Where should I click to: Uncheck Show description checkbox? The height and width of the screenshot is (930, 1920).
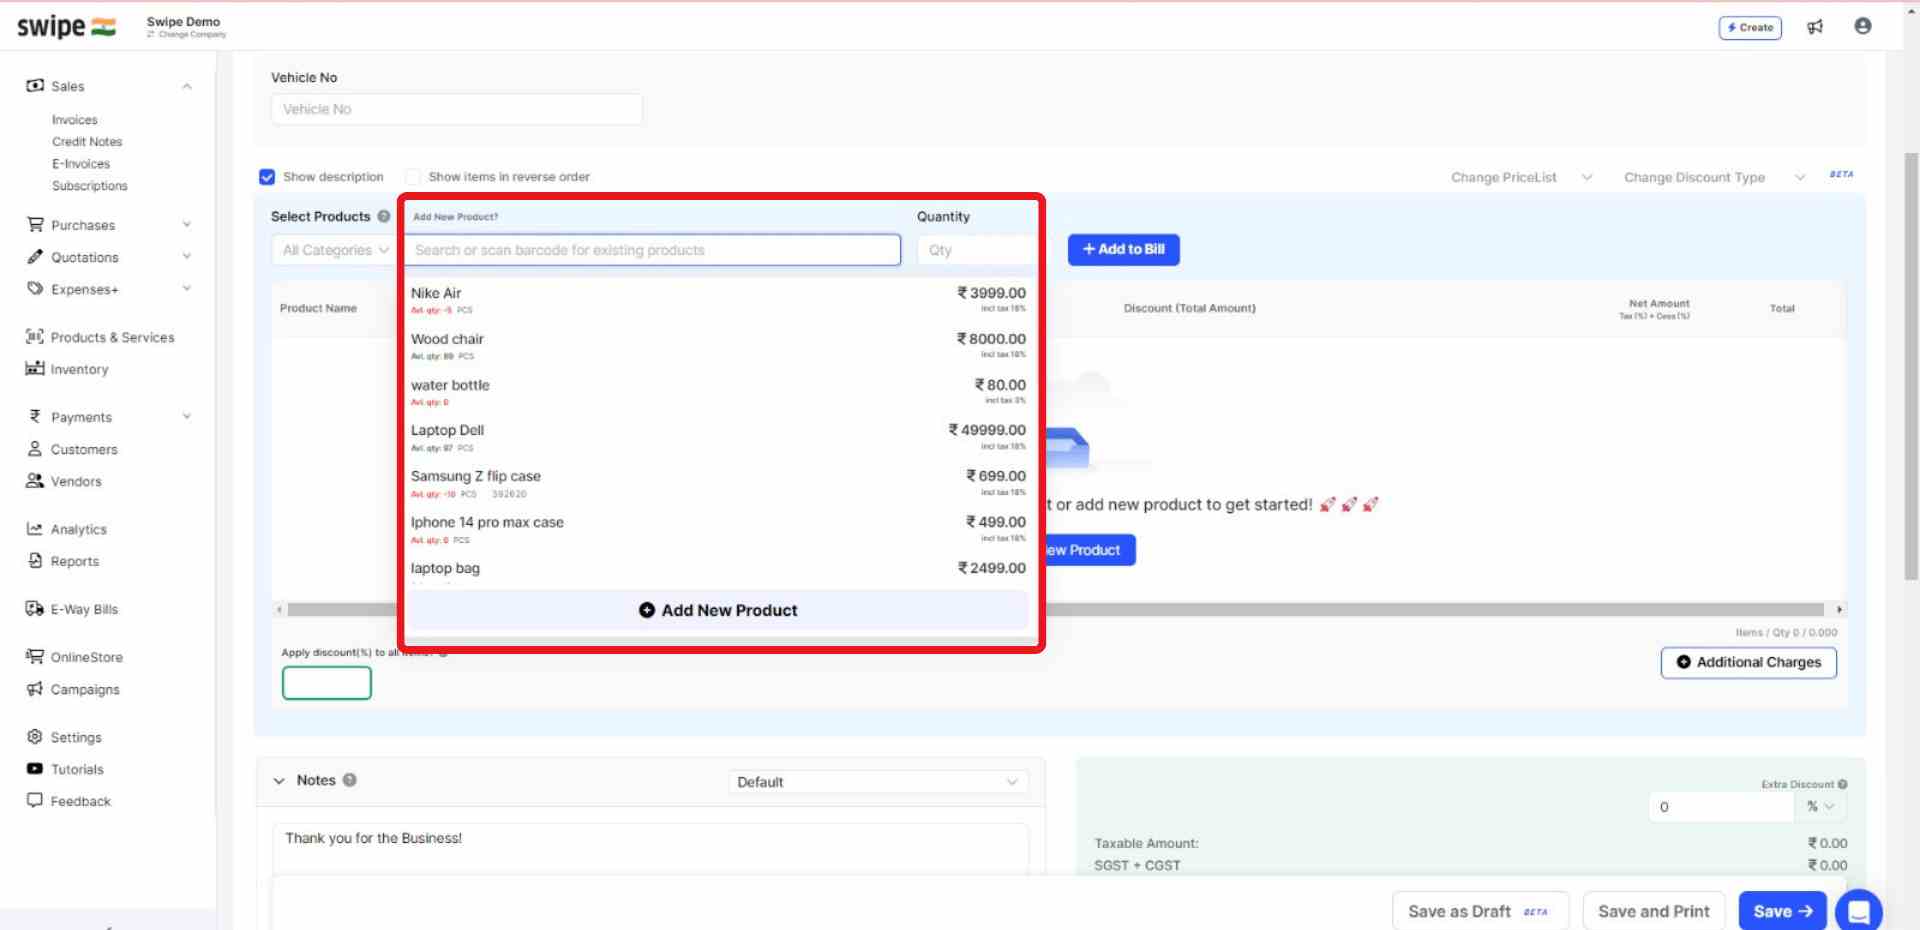coord(267,177)
